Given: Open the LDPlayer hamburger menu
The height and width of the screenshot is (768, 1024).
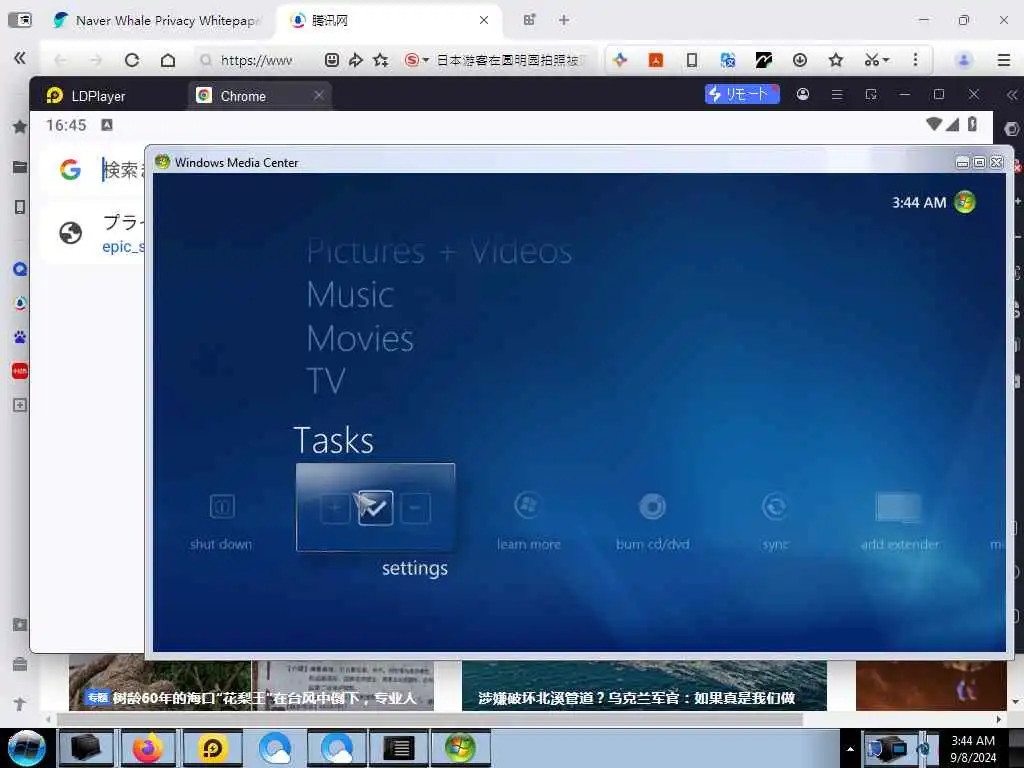Looking at the screenshot, I should [x=837, y=95].
